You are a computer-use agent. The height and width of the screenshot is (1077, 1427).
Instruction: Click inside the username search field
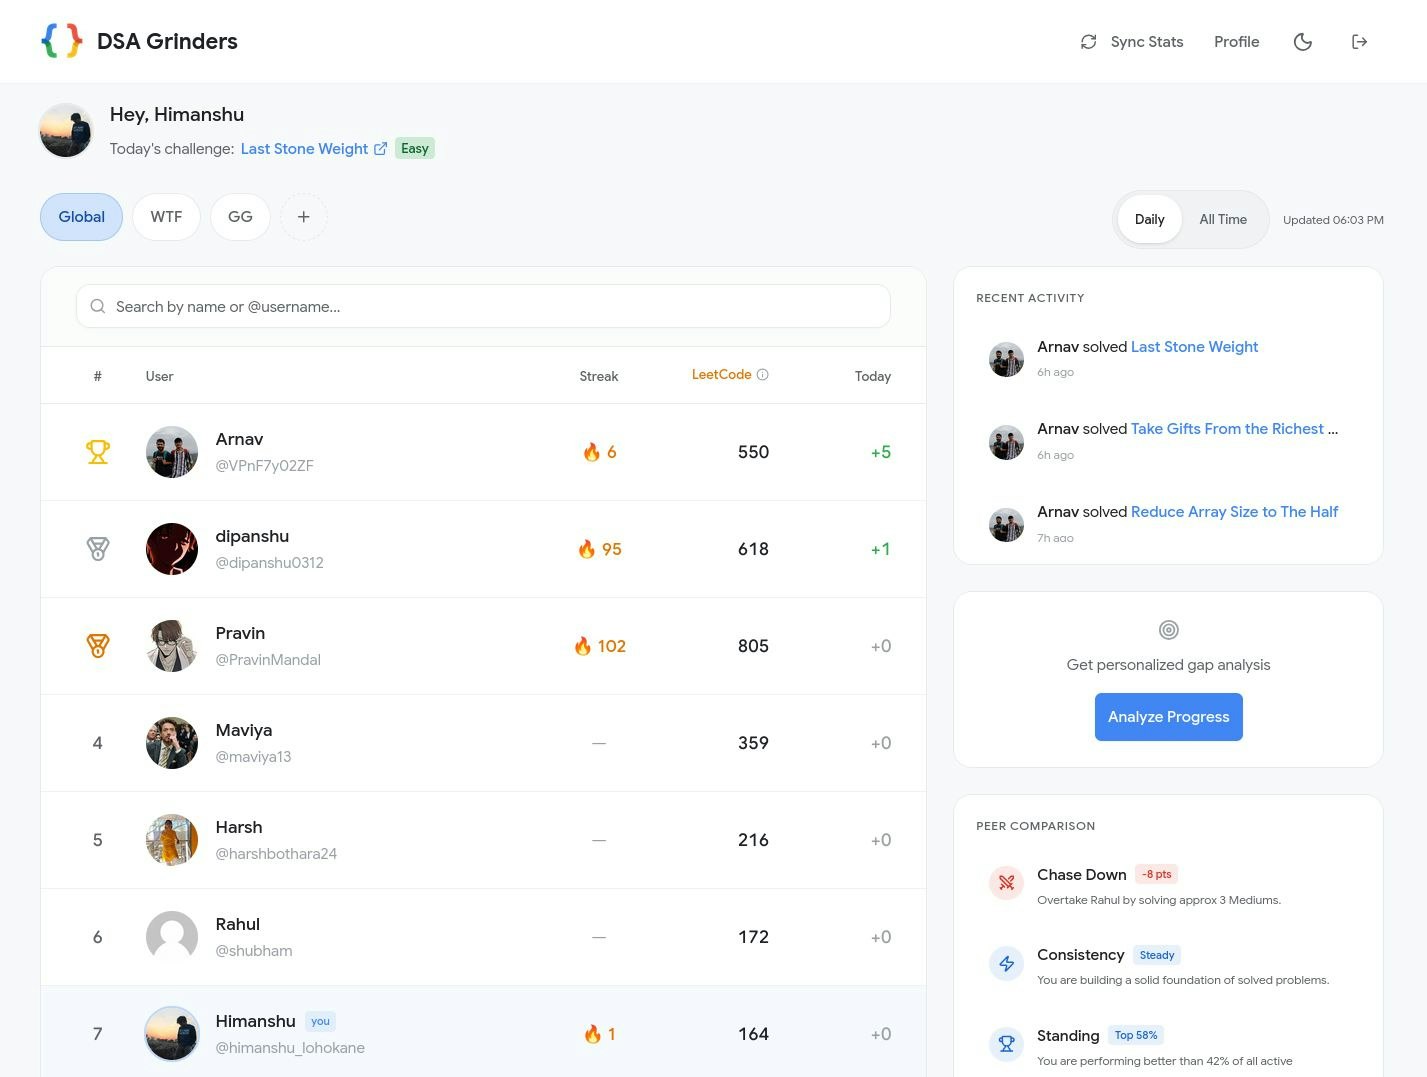(483, 306)
